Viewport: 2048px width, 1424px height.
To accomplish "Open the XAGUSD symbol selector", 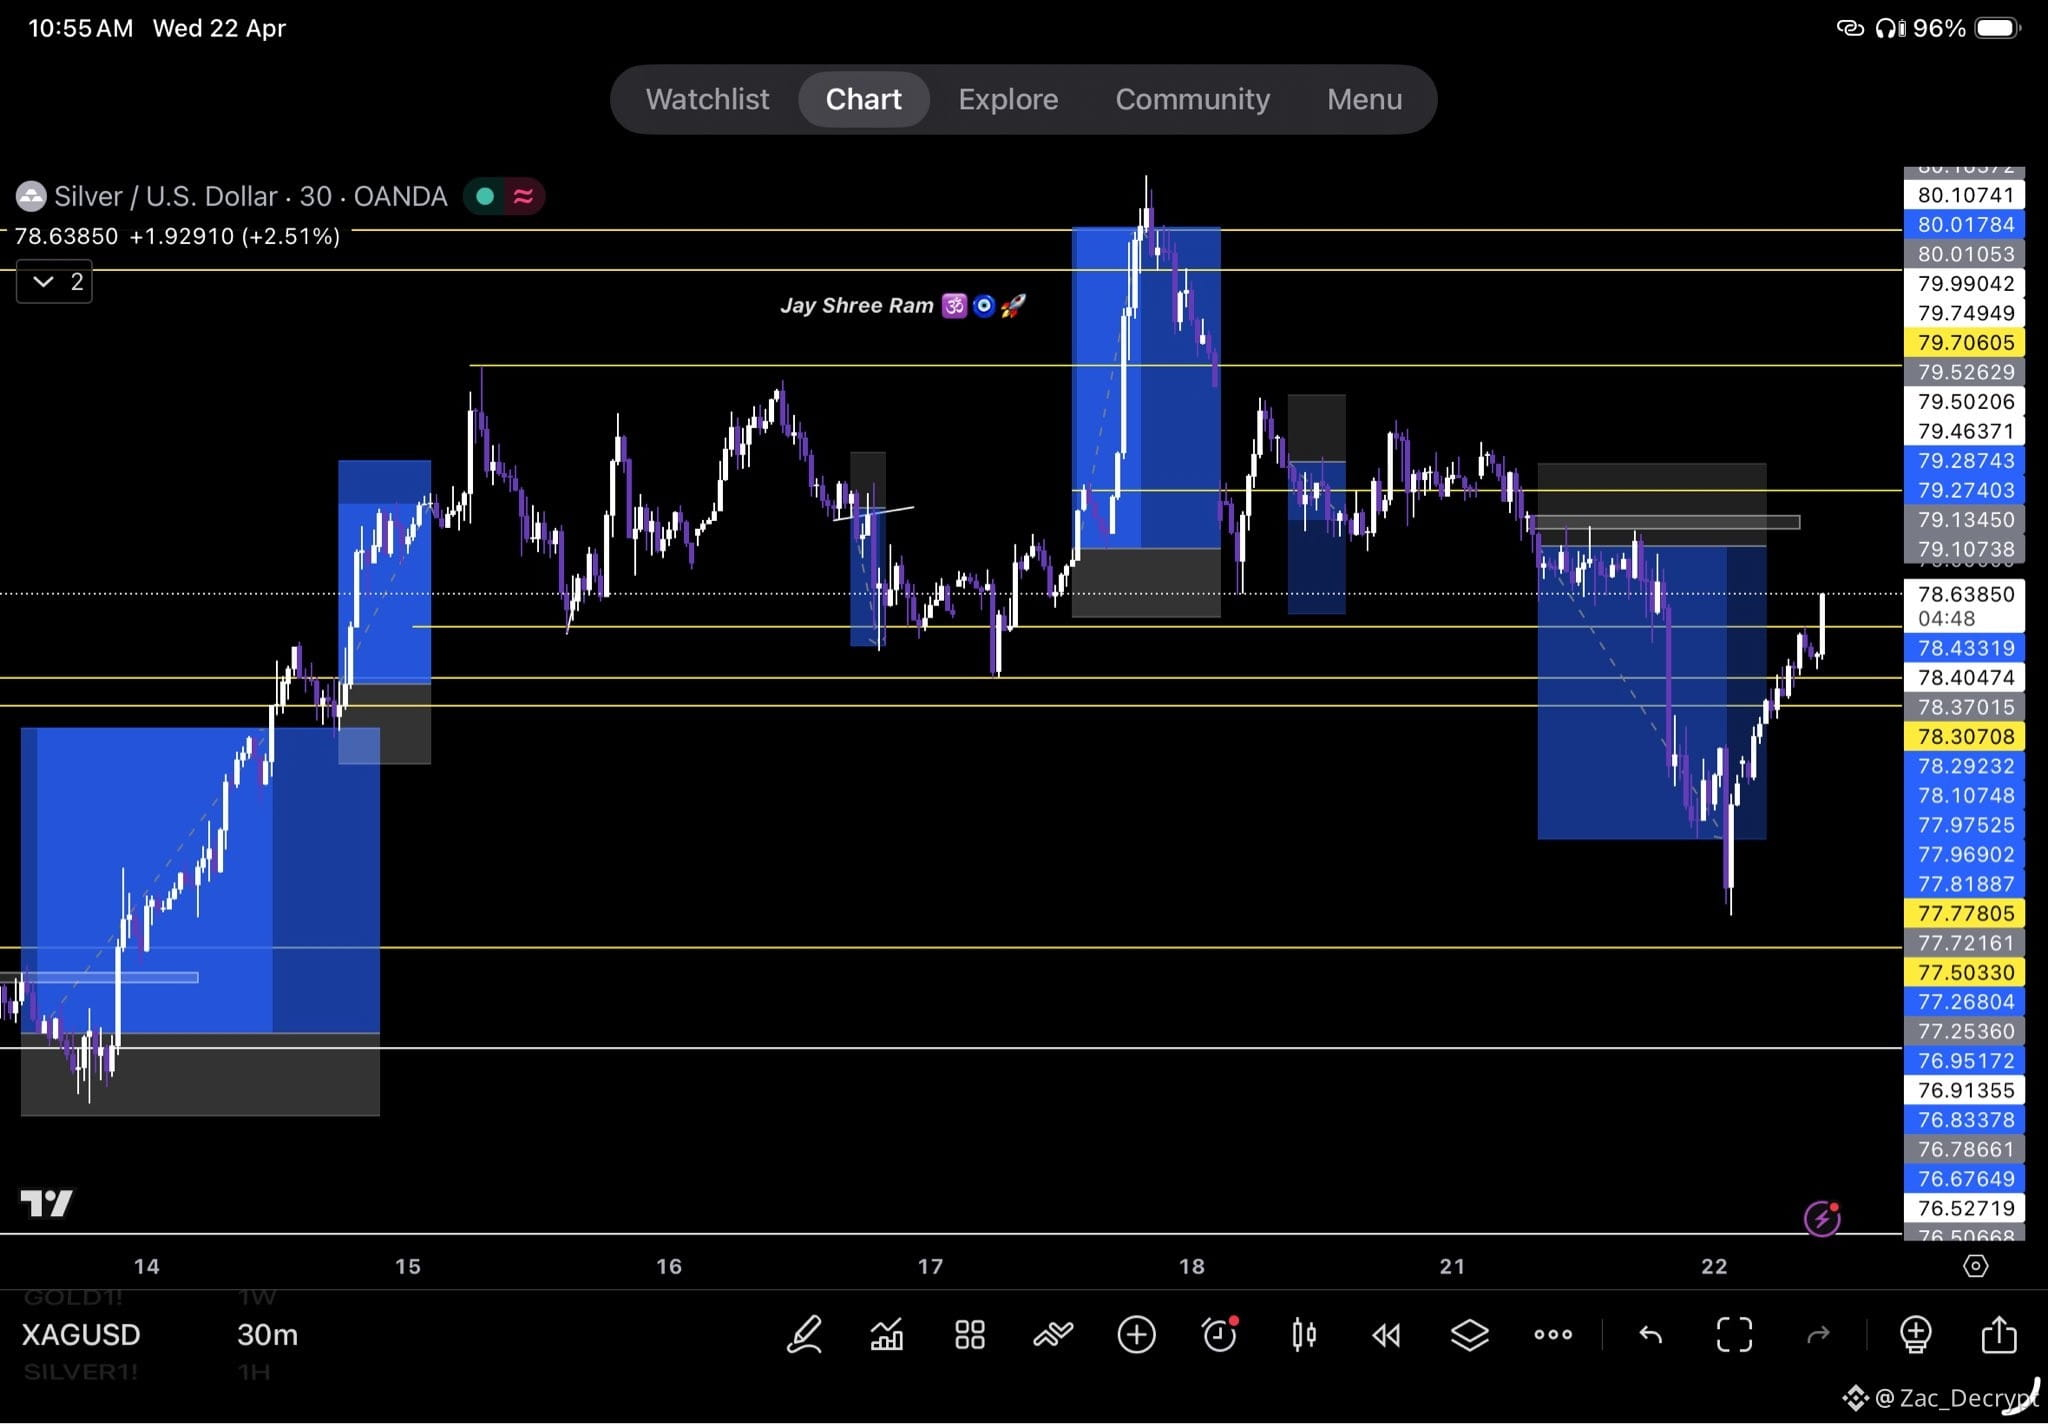I will coord(81,1334).
